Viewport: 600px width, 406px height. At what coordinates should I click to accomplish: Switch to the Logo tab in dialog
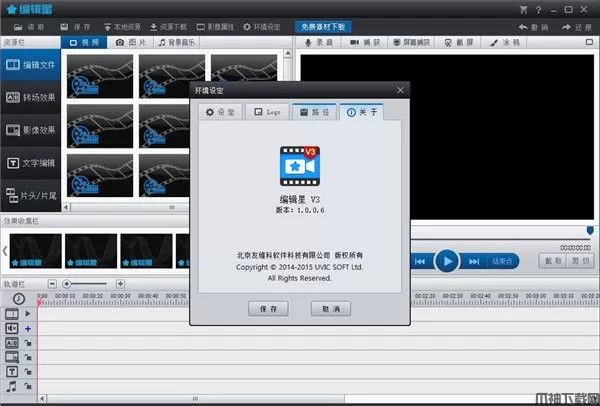268,112
